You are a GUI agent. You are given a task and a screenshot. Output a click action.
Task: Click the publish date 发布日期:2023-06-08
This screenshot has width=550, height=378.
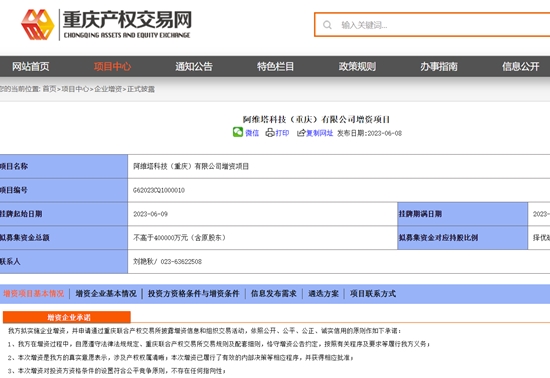click(369, 133)
